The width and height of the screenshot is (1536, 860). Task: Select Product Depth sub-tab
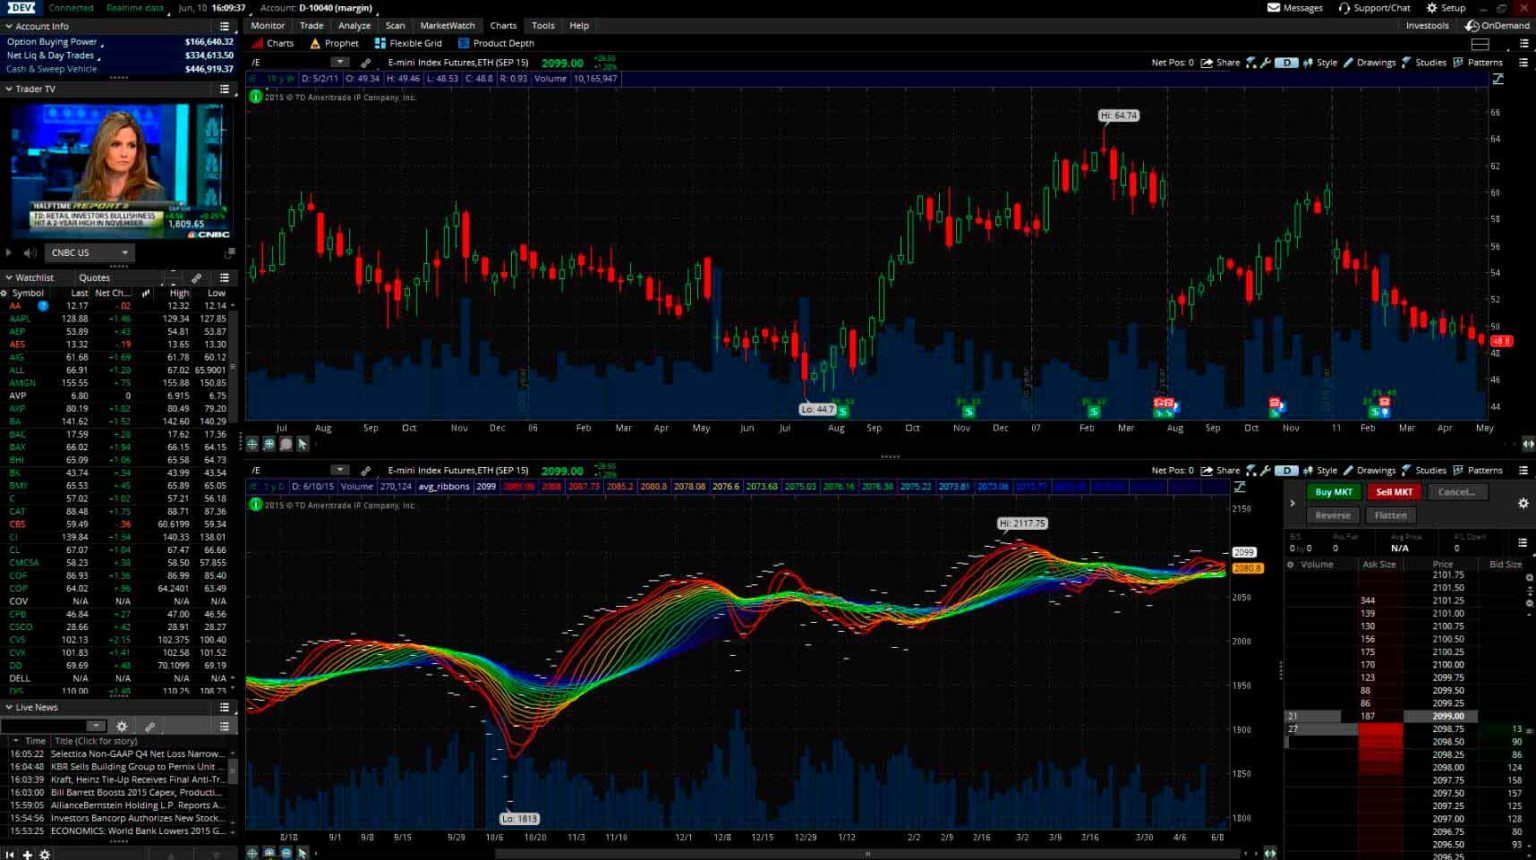click(x=496, y=44)
